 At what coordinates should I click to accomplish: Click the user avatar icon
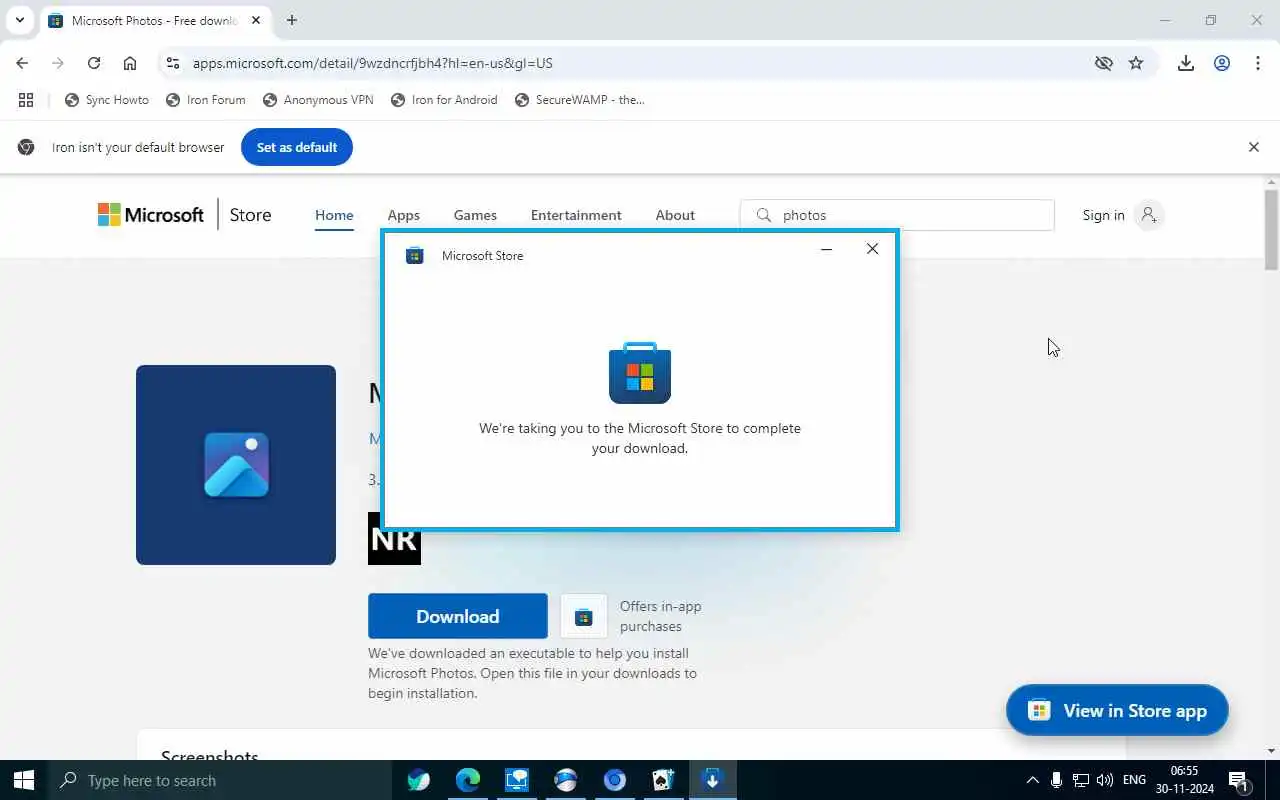[1149, 215]
